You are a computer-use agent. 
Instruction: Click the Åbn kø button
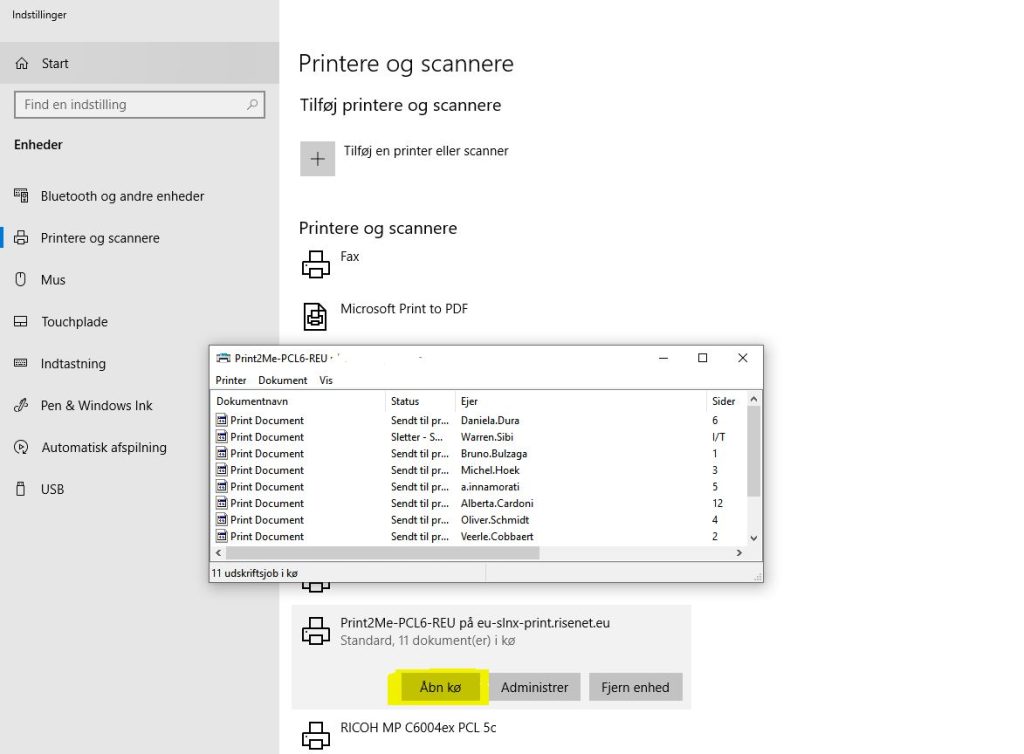438,688
